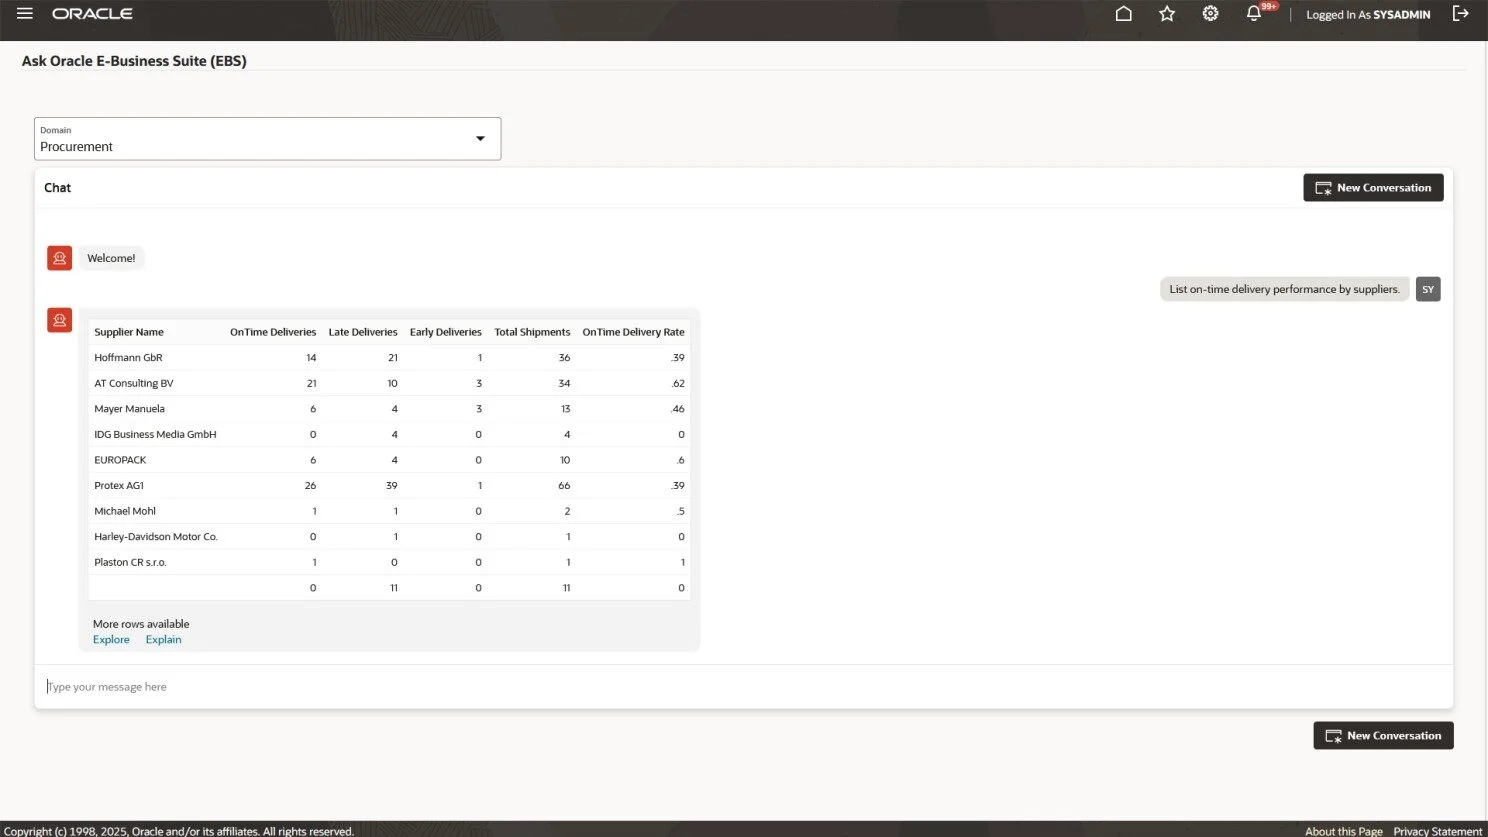Click Michael Mohl's delivery rate .5
Image resolution: width=1488 pixels, height=837 pixels.
click(681, 511)
